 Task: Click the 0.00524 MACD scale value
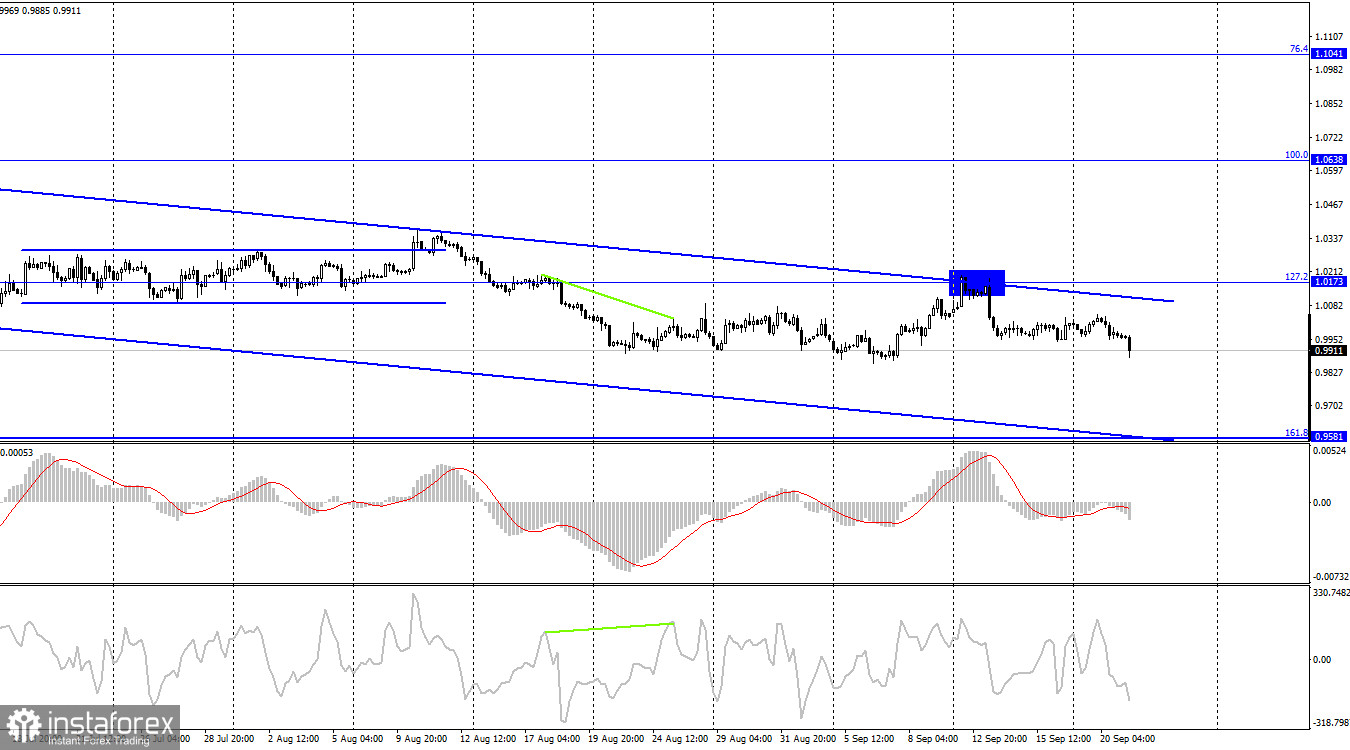pyautogui.click(x=1329, y=451)
